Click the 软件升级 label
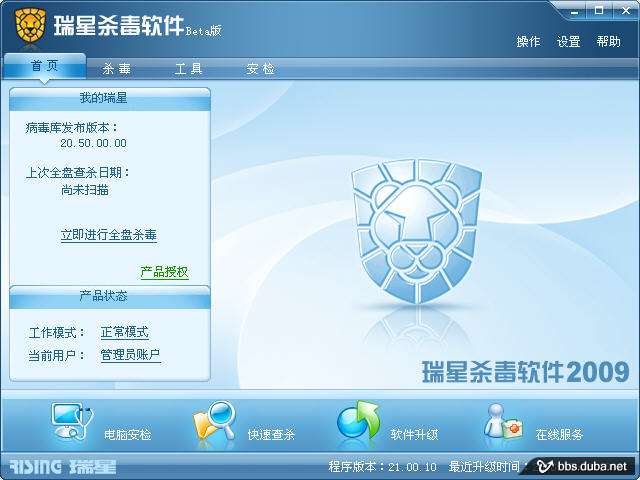The image size is (640, 480). coord(414,434)
